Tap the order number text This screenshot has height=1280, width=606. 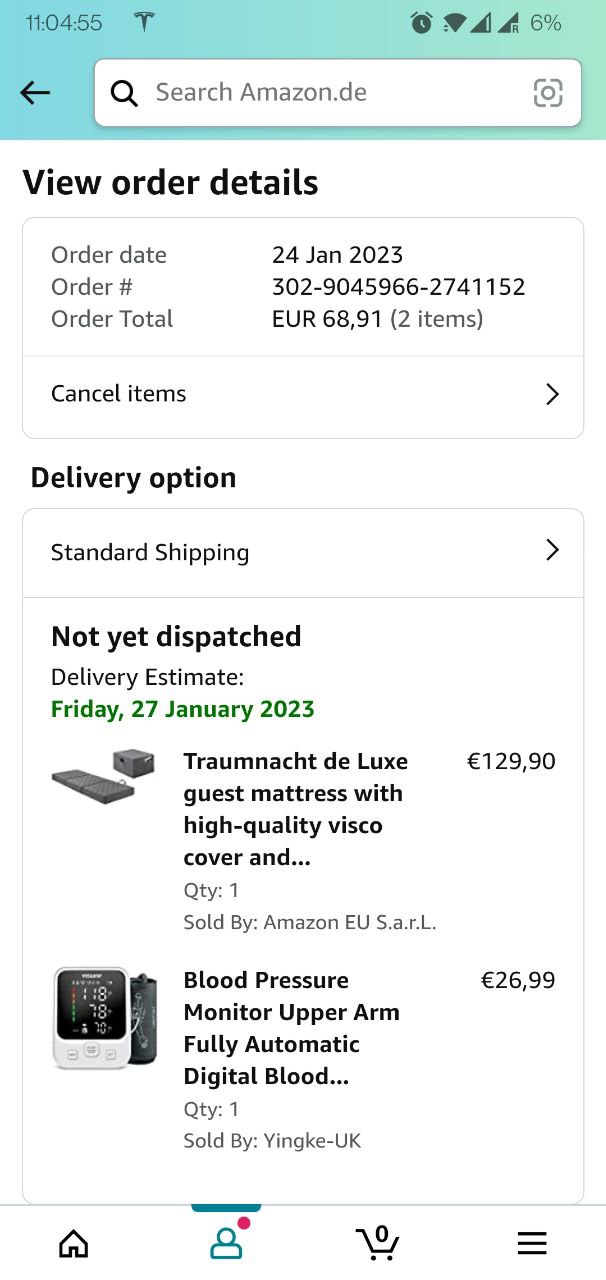coord(398,287)
